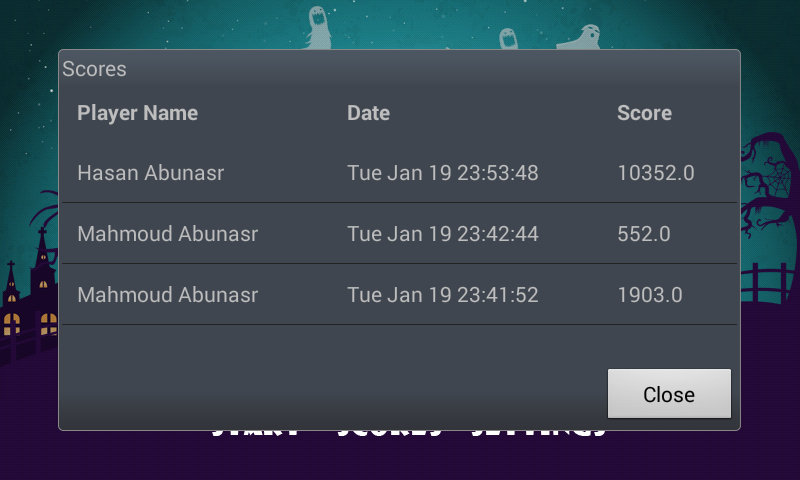Viewport: 800px width, 480px height.
Task: Click the Score column header
Action: (644, 113)
